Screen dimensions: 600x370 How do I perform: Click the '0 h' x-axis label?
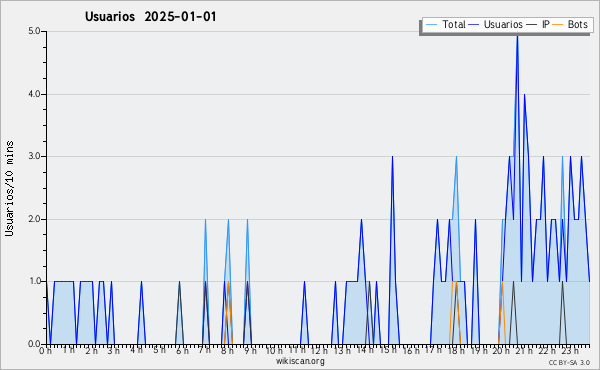pyautogui.click(x=45, y=351)
